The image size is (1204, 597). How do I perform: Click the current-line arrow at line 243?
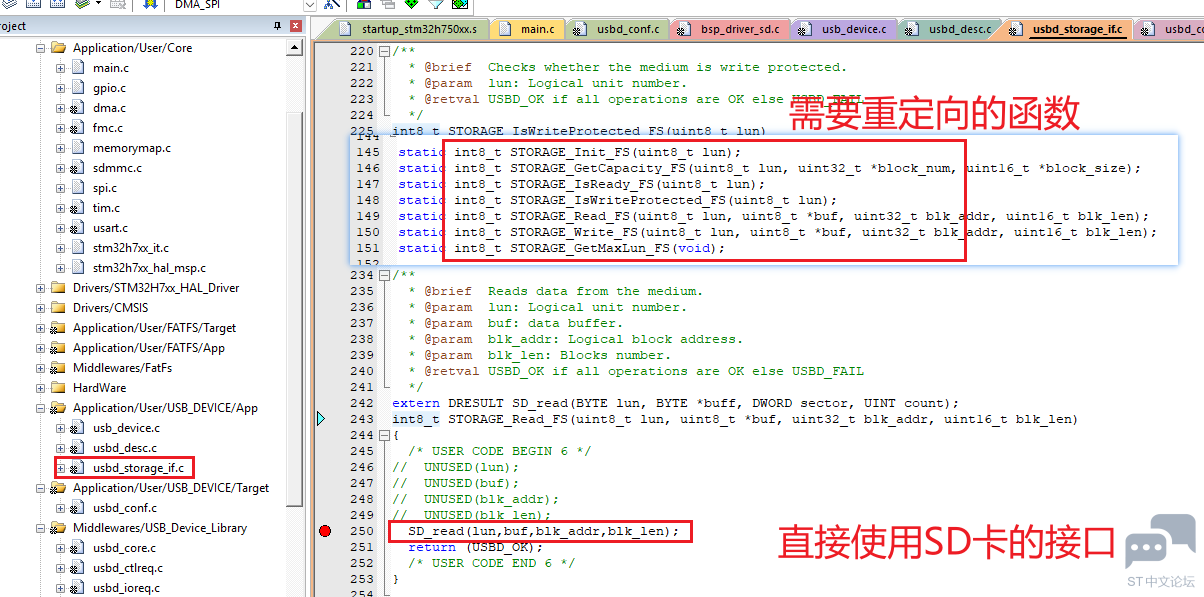tap(321, 419)
